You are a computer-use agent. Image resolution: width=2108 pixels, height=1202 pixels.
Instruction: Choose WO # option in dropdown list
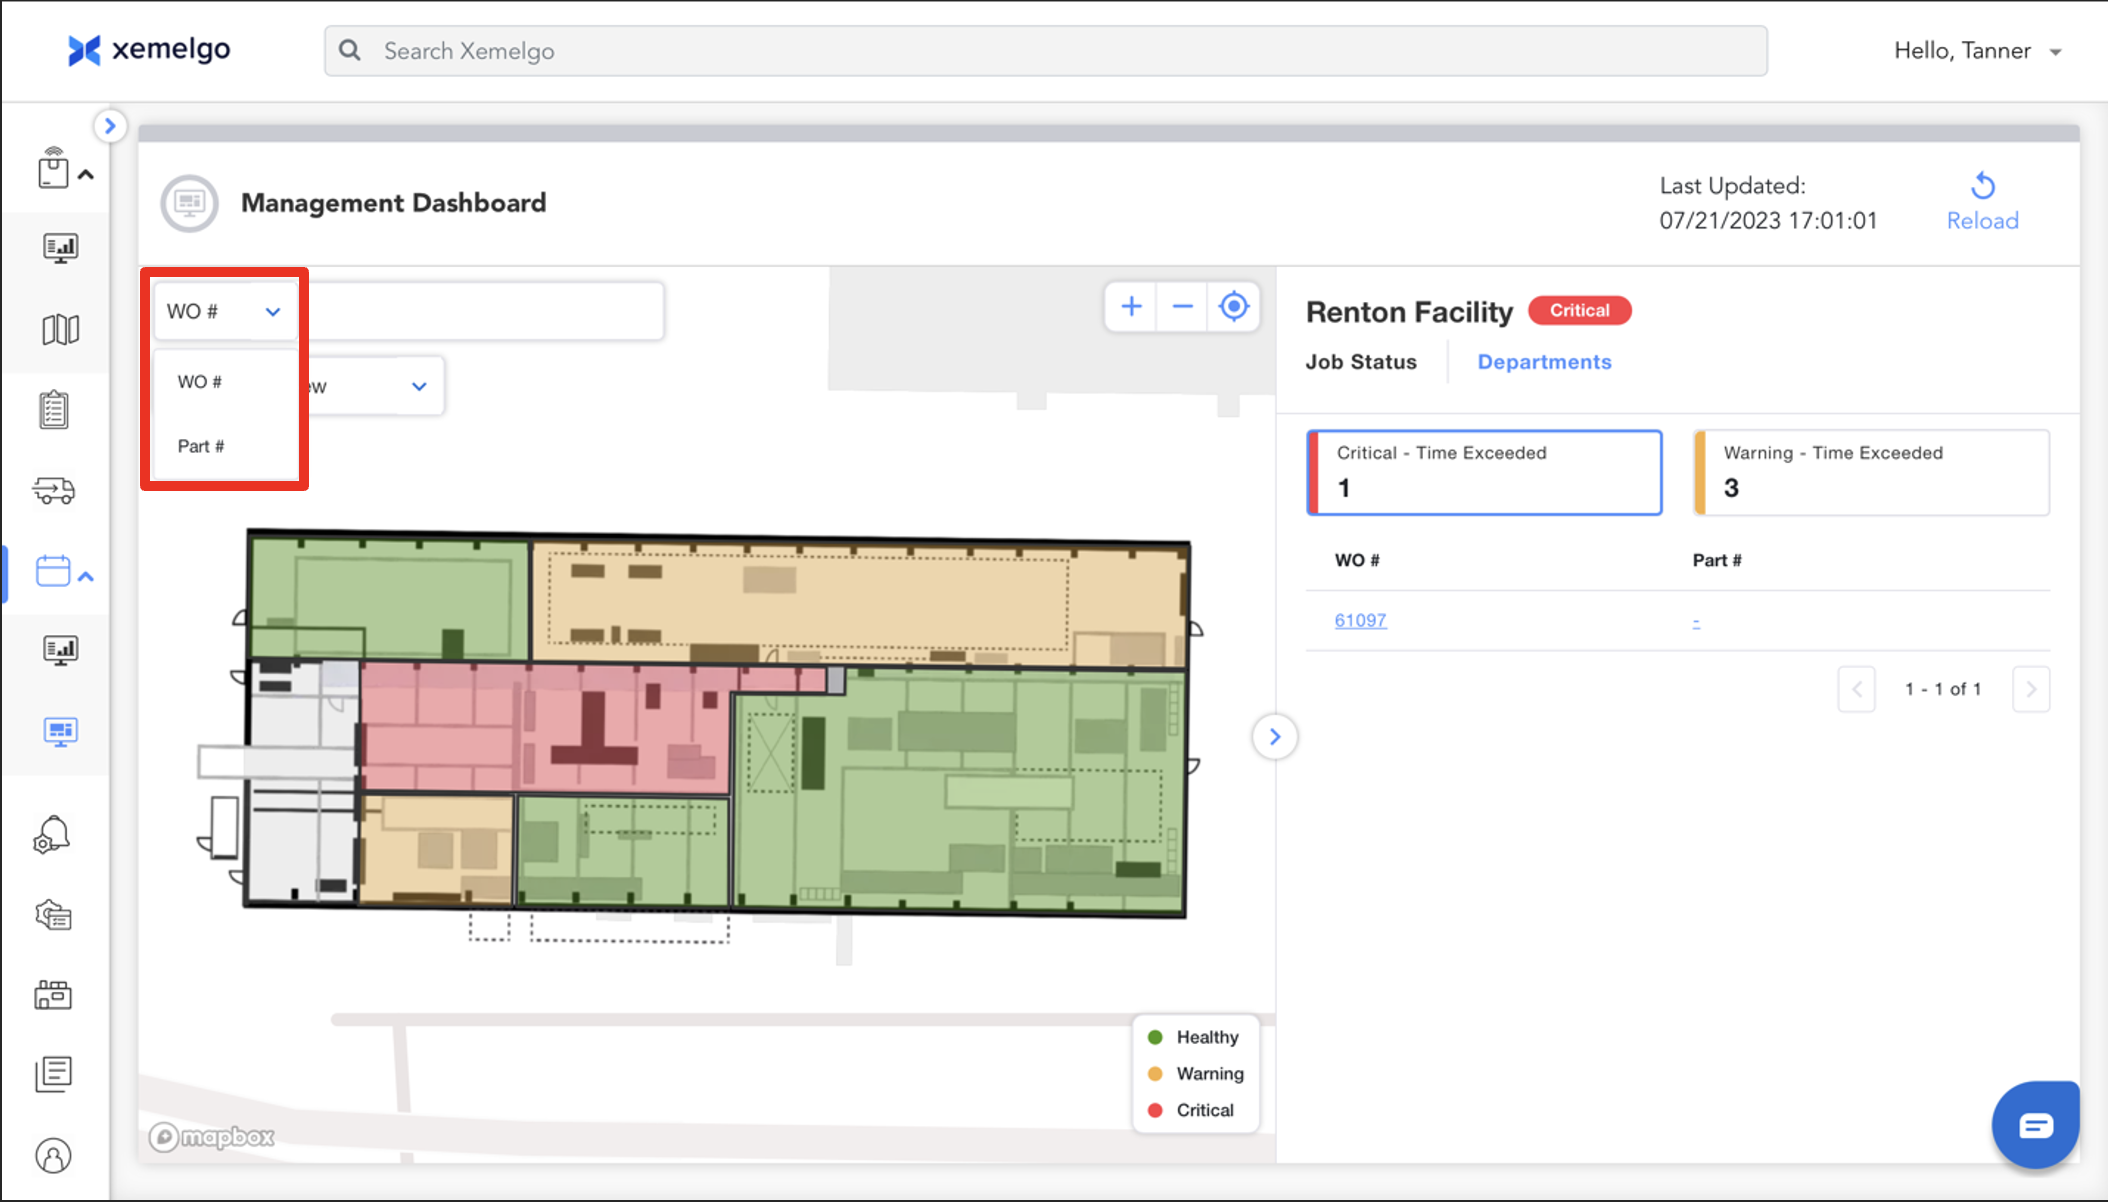(200, 382)
